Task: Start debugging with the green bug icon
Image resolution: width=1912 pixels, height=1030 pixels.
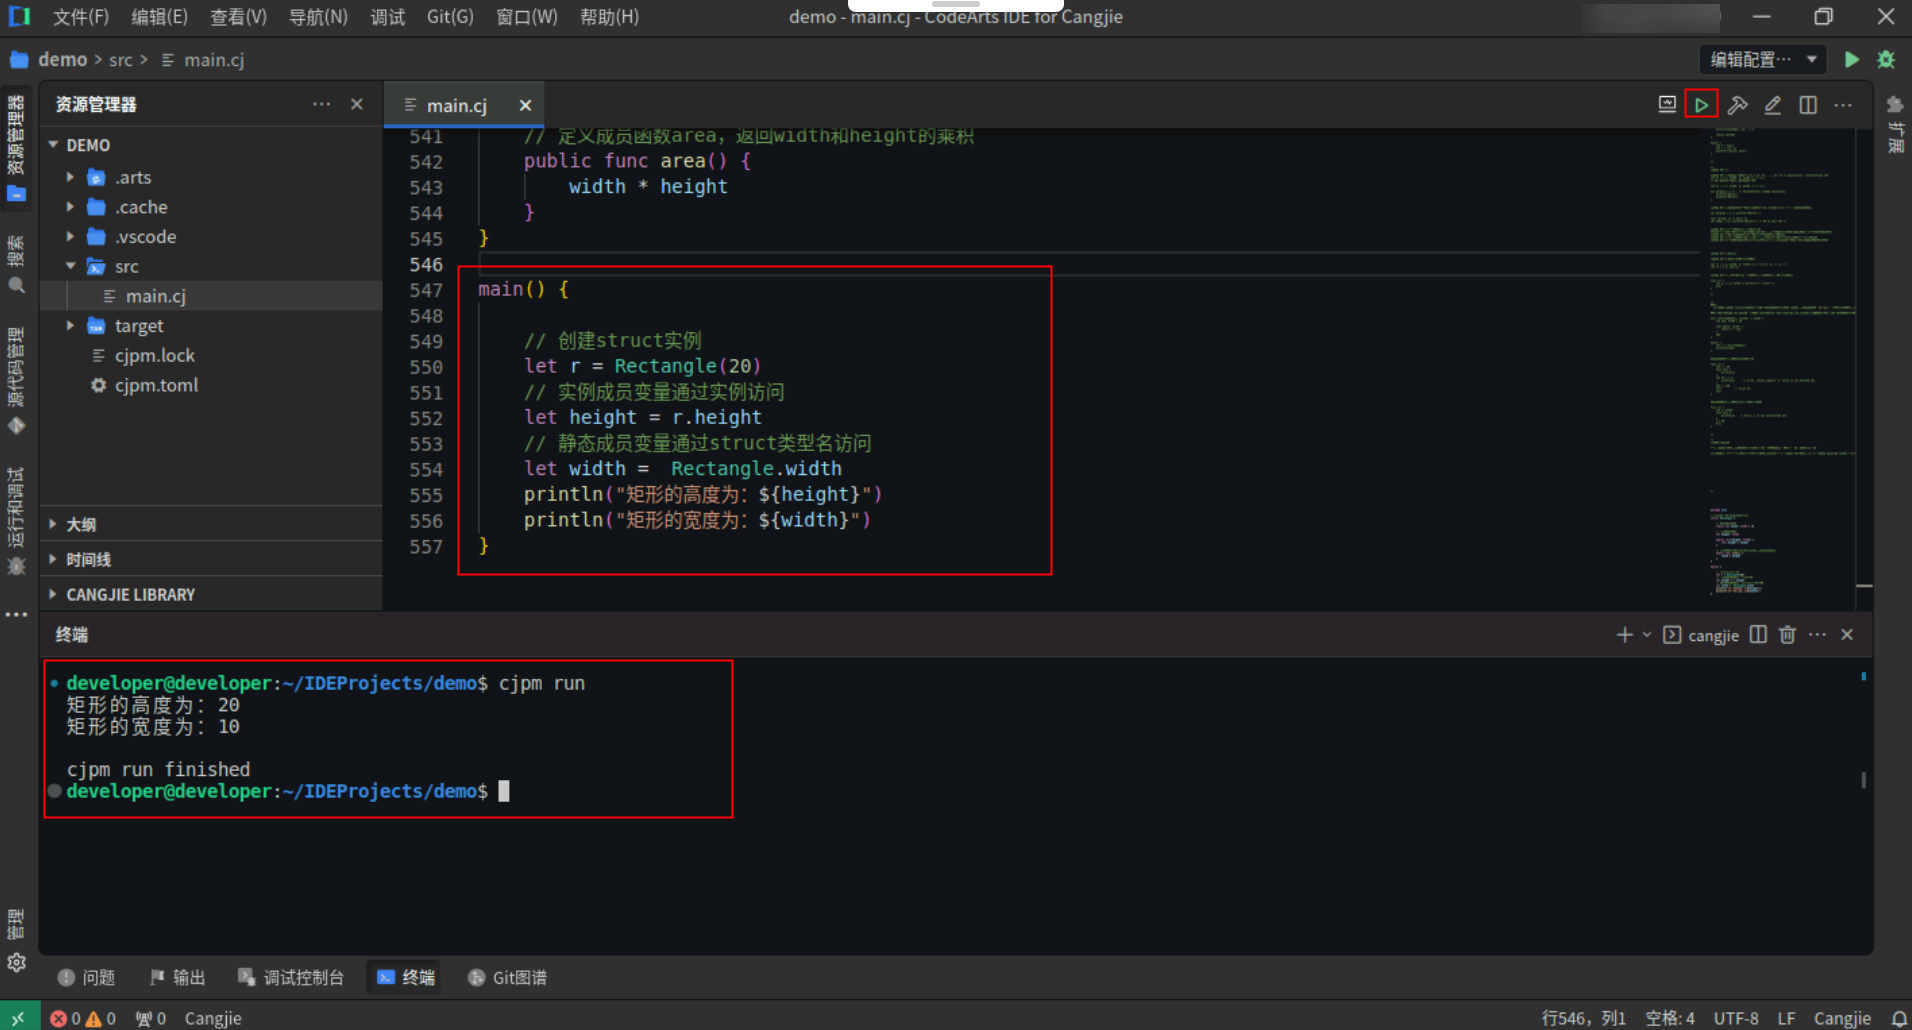Action: [x=1886, y=59]
